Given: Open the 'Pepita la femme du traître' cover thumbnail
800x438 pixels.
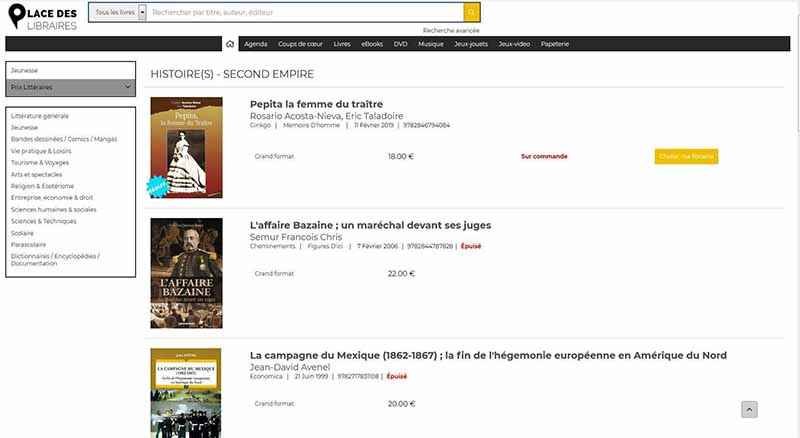Looking at the screenshot, I should [186, 148].
